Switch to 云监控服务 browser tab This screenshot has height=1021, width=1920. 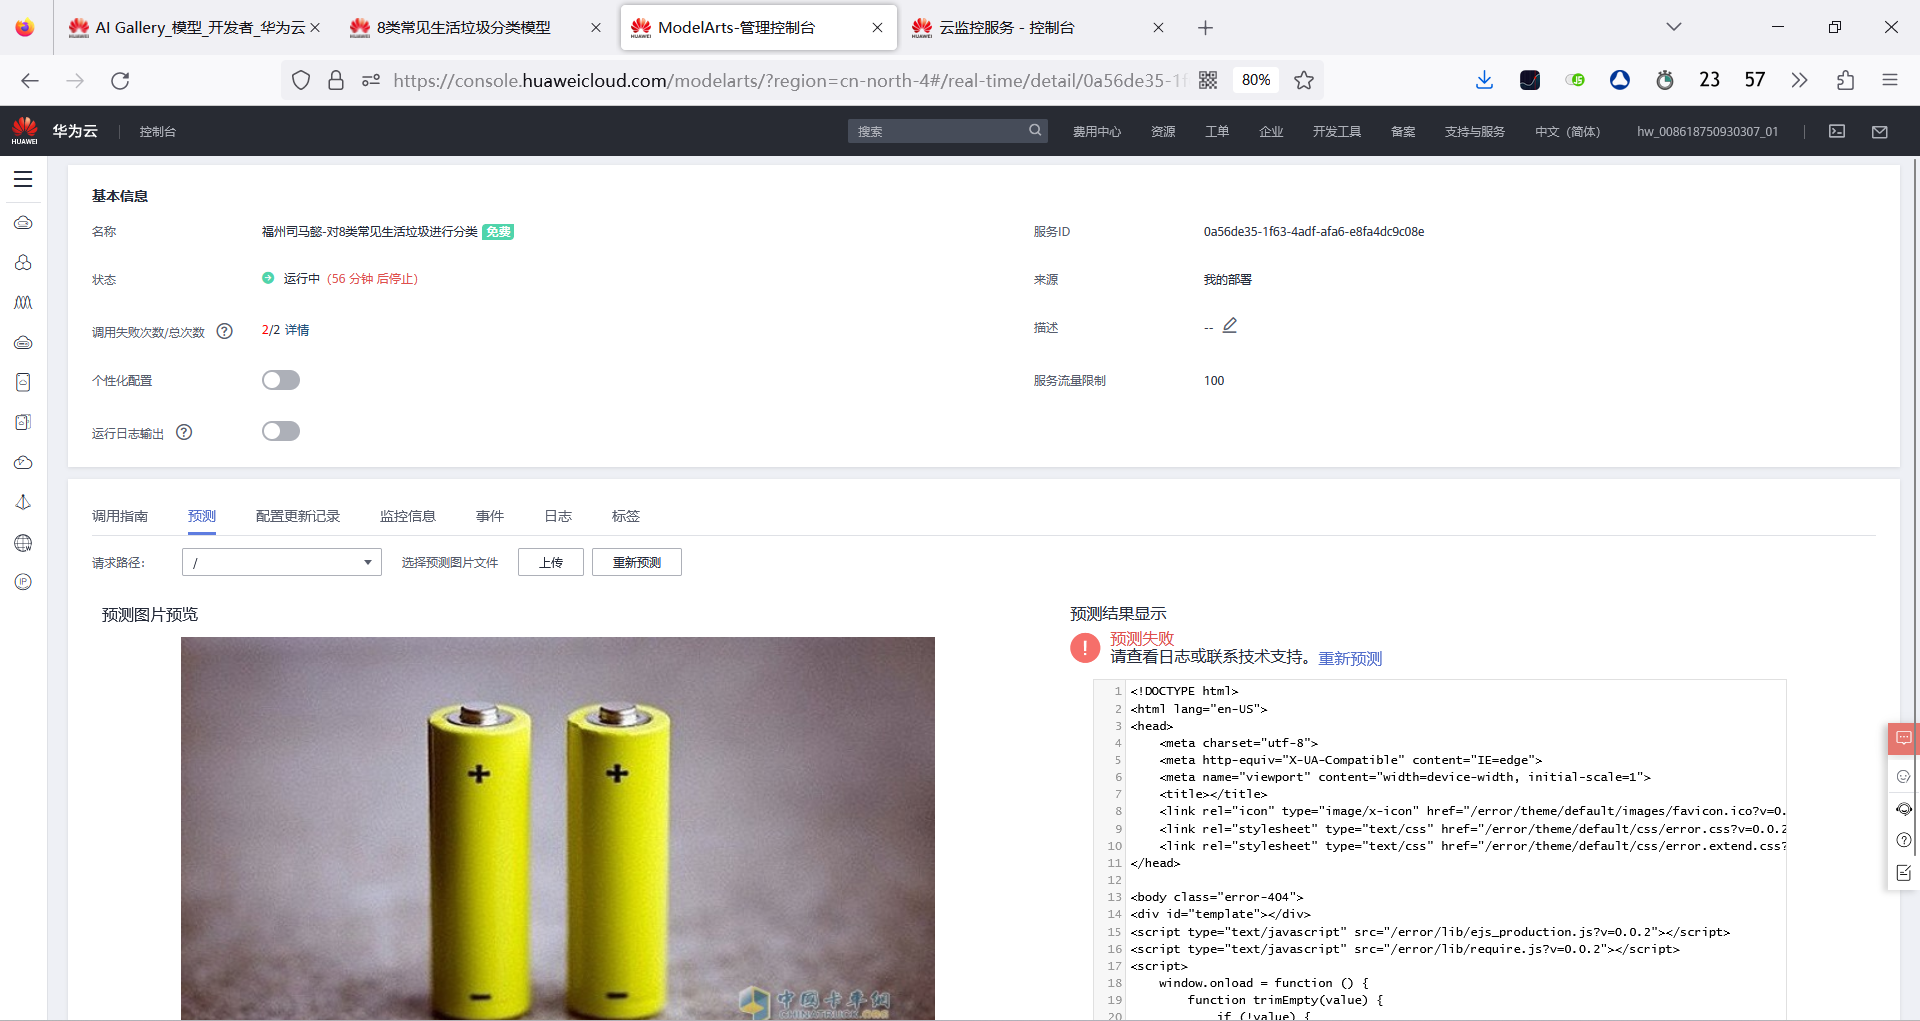pos(1037,28)
